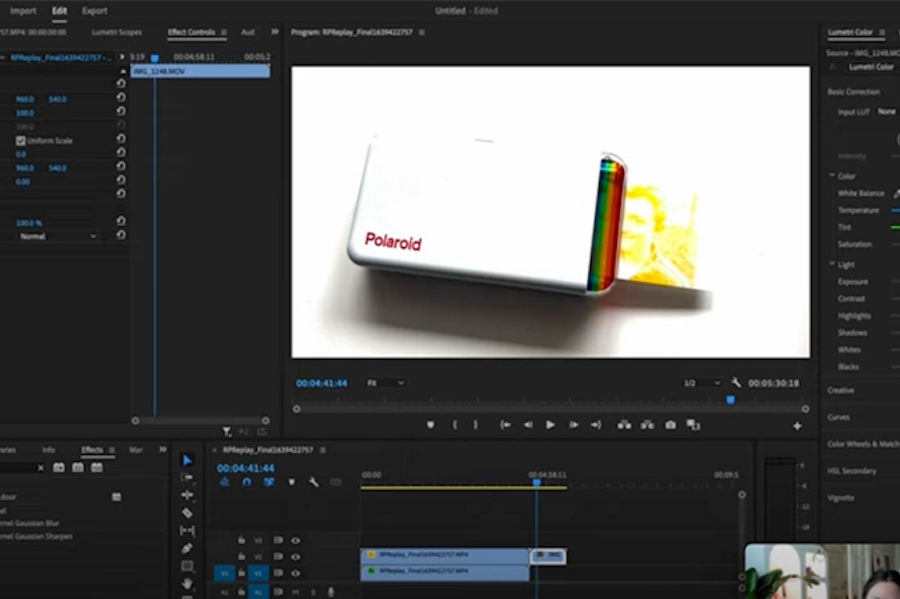Select the Pen tool
Screen dimensions: 900x599
[187, 549]
